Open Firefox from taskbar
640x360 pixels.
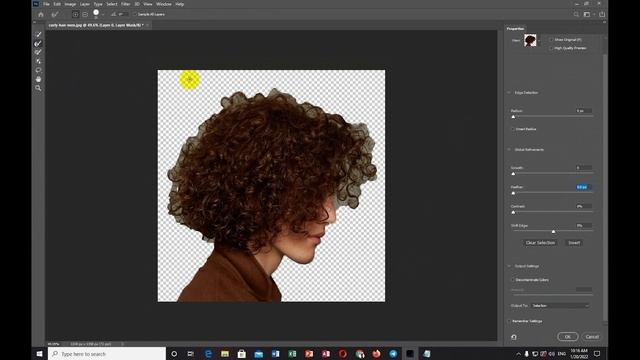click(x=376, y=353)
